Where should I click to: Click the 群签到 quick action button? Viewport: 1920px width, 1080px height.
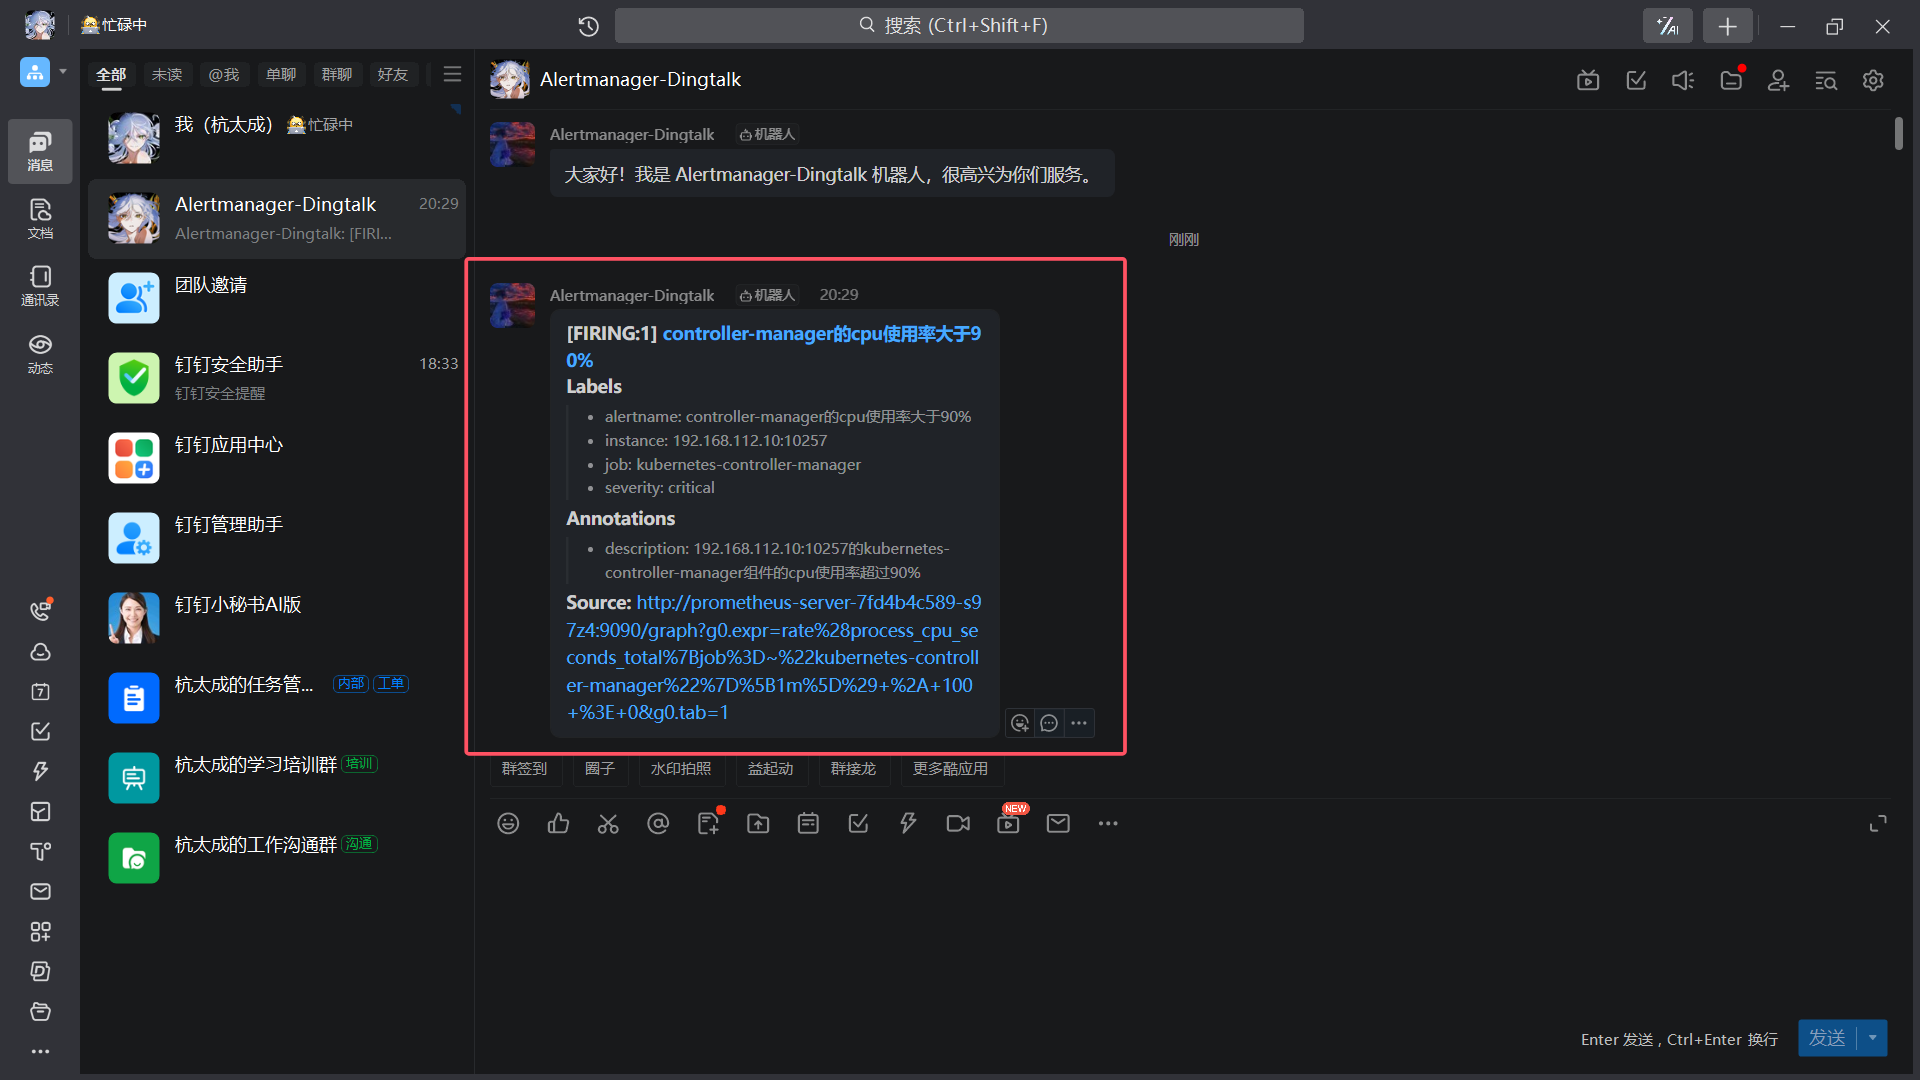click(x=524, y=768)
